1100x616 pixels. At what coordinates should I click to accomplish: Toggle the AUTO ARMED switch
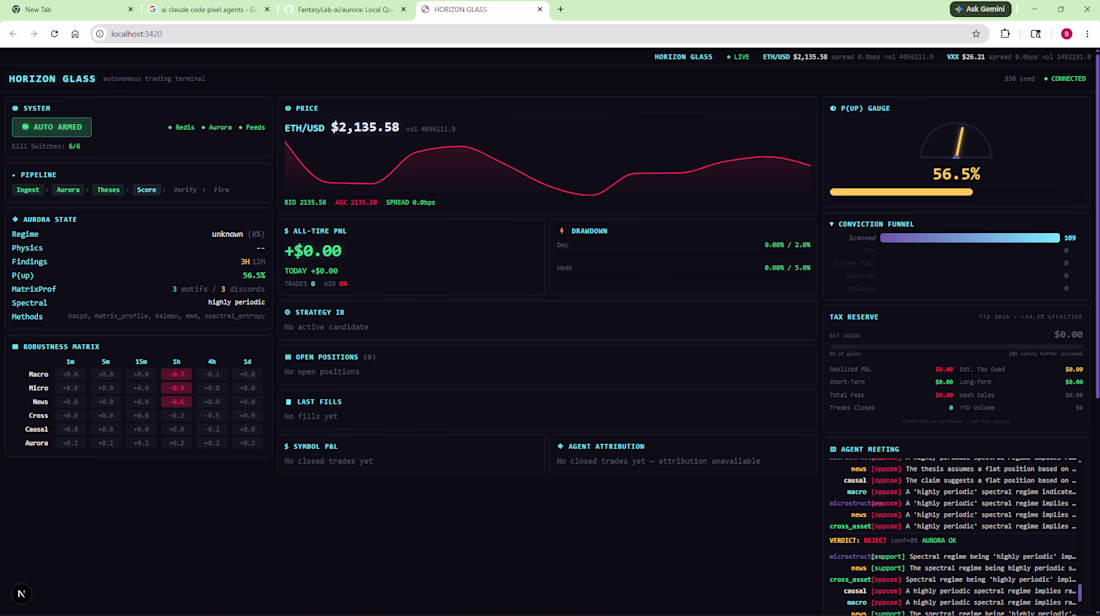click(x=52, y=127)
